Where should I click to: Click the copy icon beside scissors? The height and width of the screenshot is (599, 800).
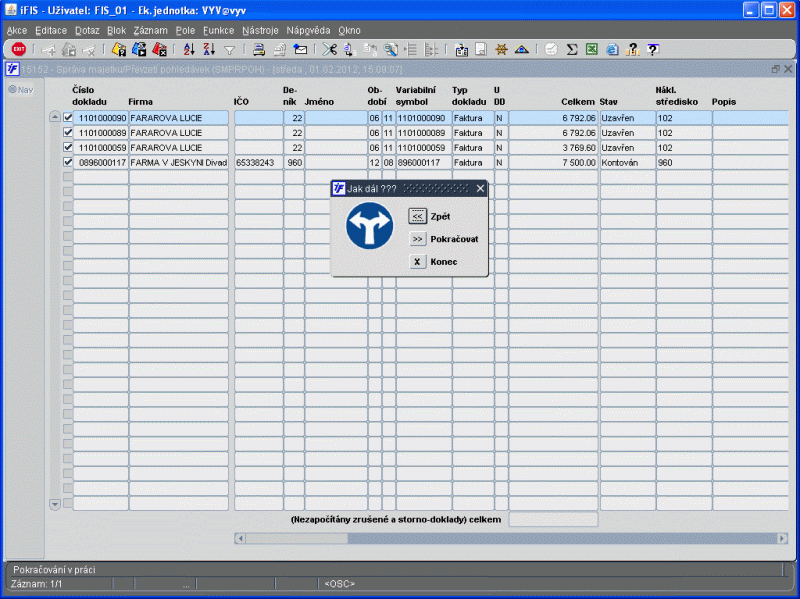[349, 49]
